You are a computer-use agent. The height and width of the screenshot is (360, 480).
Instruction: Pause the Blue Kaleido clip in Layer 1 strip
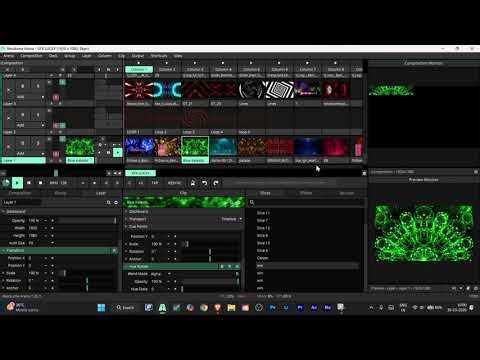108,152
